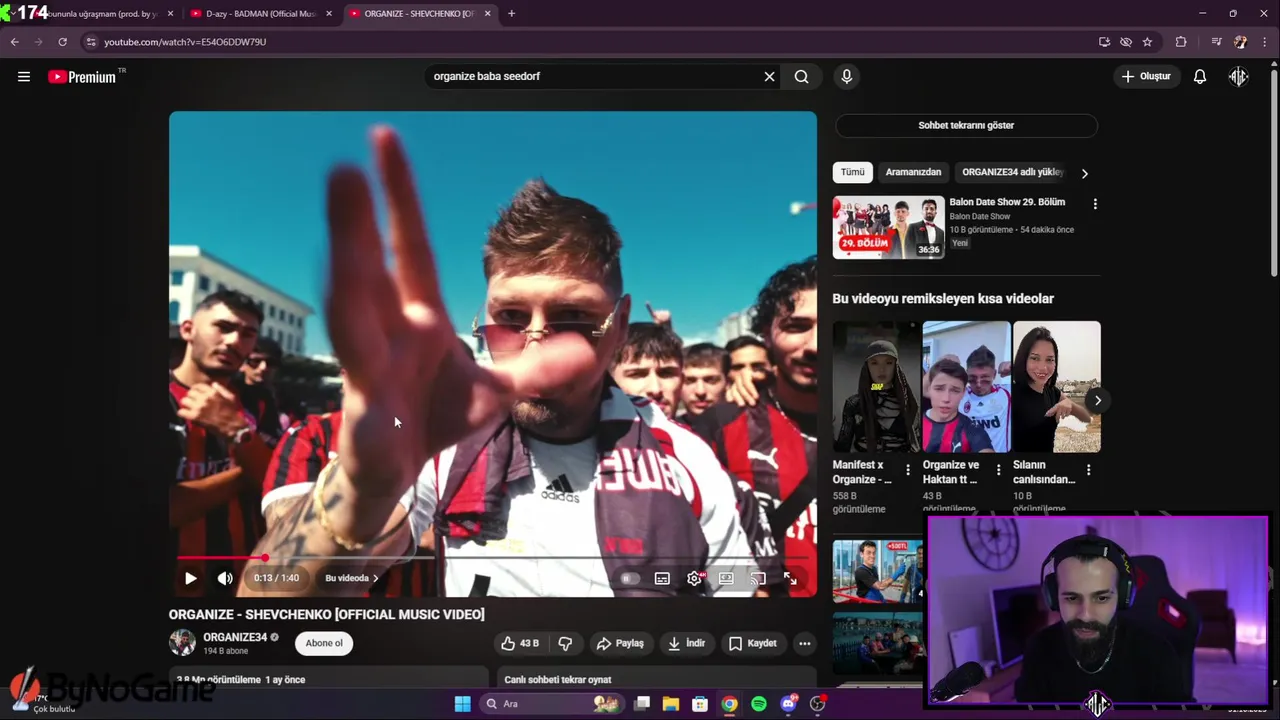
Task: Open player settings gear
Action: click(x=695, y=578)
